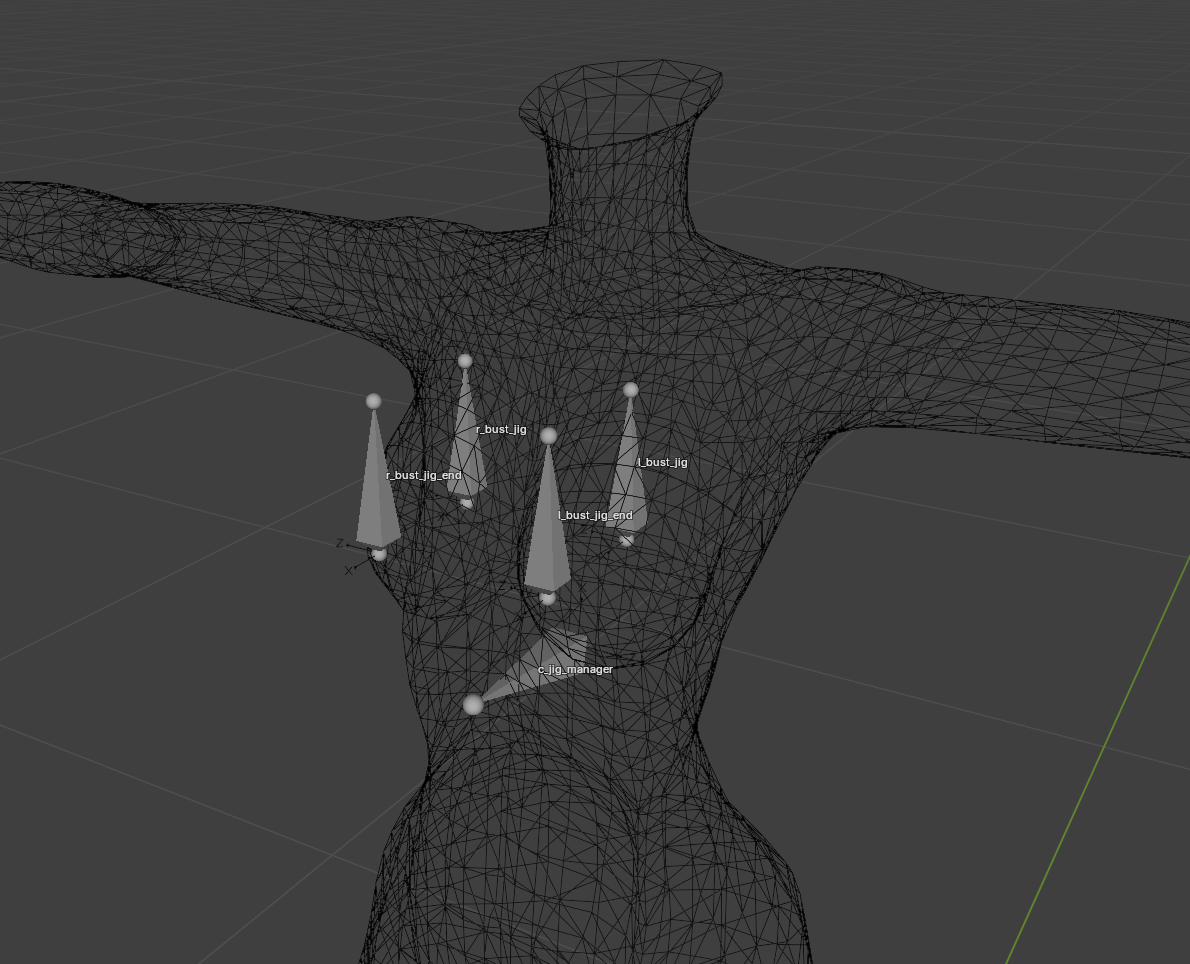Click the X axis label beside the bone

(348, 570)
